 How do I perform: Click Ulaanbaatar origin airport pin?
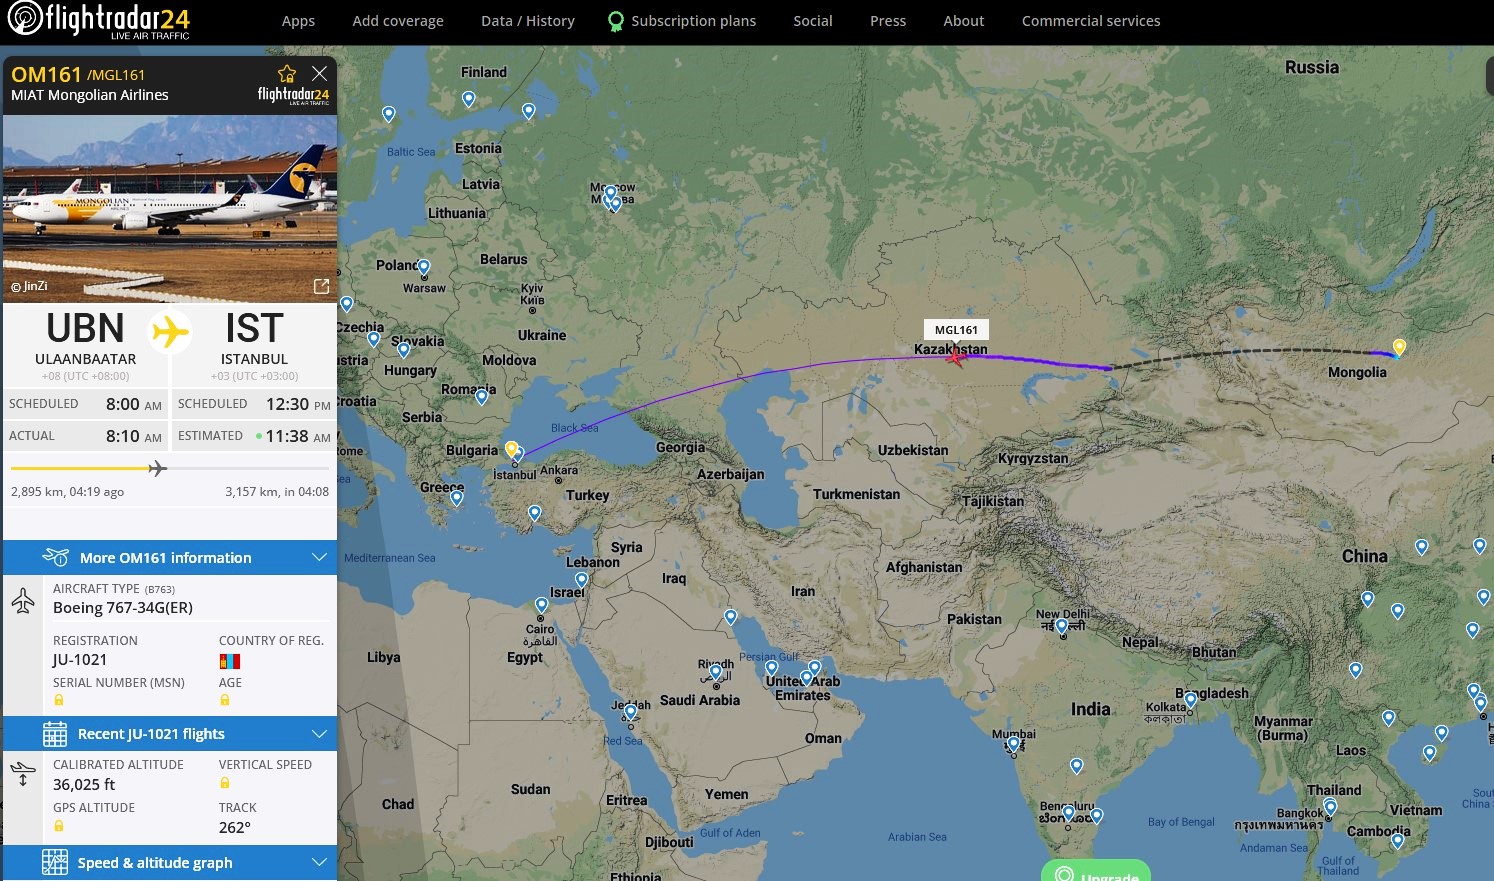(1399, 347)
